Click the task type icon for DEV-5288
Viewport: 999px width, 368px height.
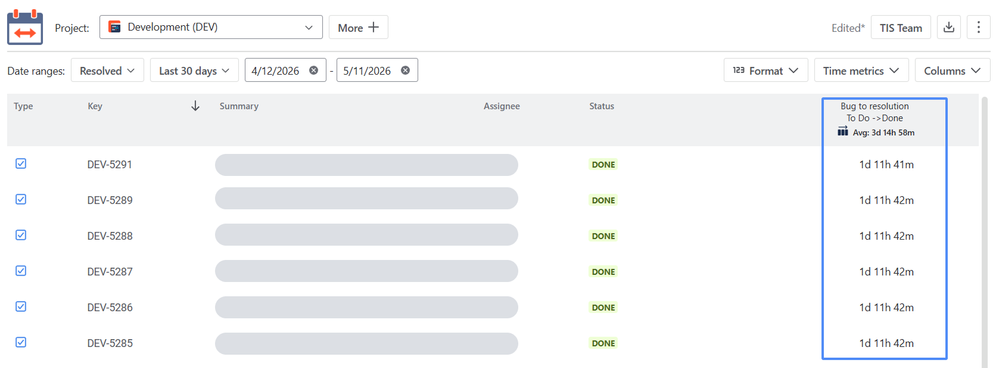pos(20,235)
